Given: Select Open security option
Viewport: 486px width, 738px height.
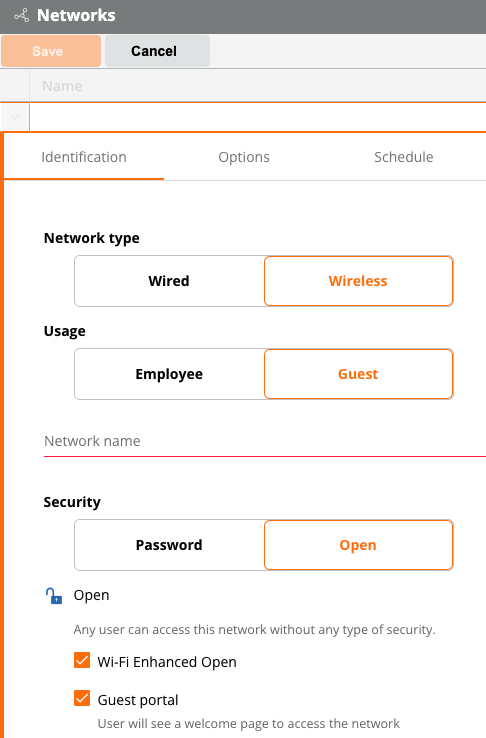Looking at the screenshot, I should pos(359,545).
